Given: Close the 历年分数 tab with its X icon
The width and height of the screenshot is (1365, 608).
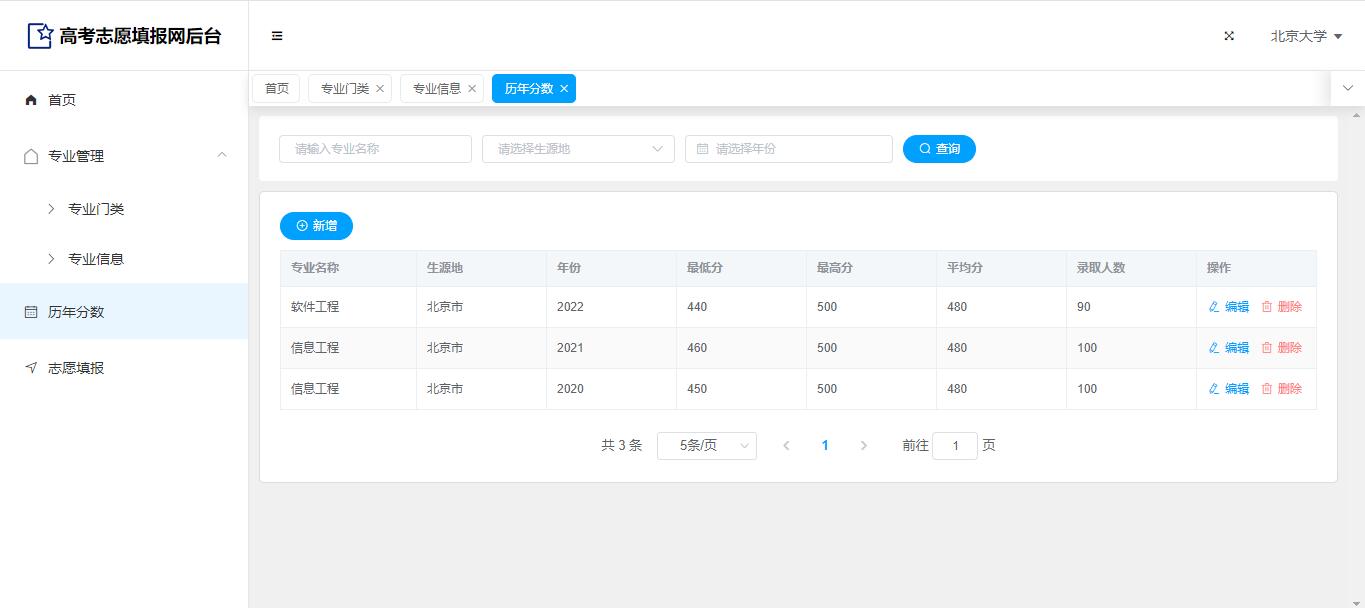Looking at the screenshot, I should [x=564, y=89].
